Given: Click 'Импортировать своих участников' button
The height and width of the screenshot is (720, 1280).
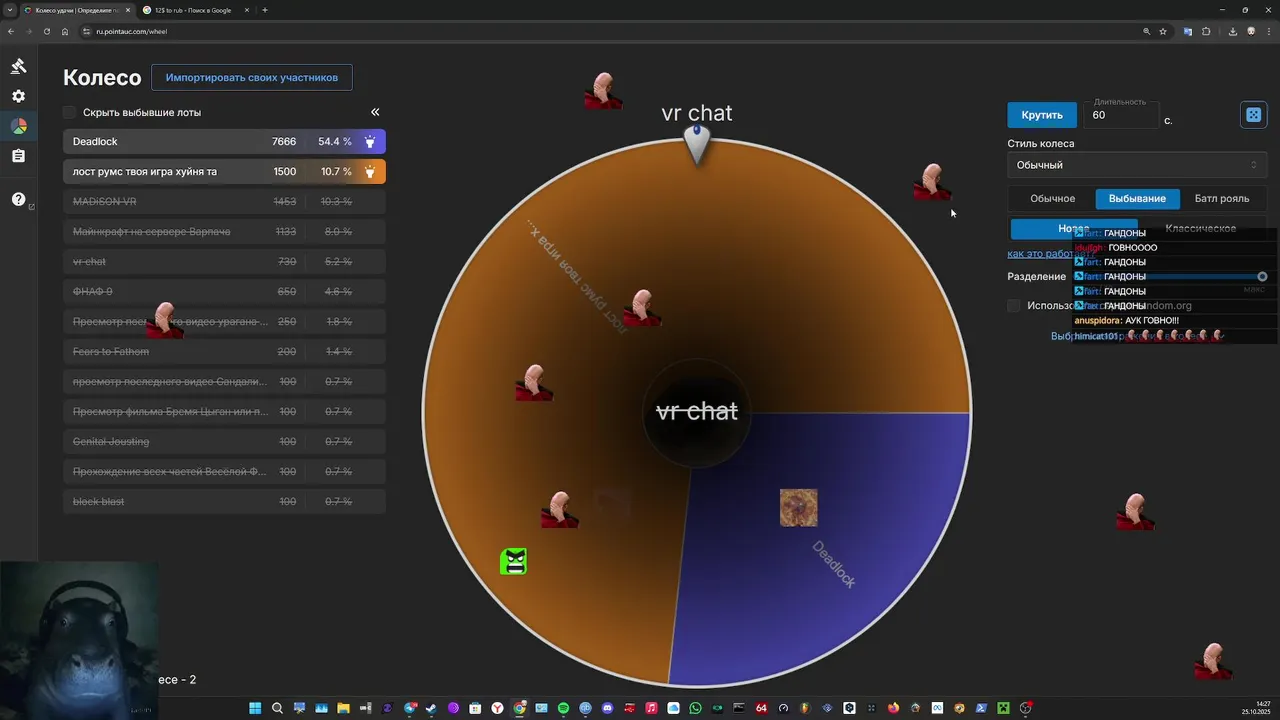Looking at the screenshot, I should [252, 77].
